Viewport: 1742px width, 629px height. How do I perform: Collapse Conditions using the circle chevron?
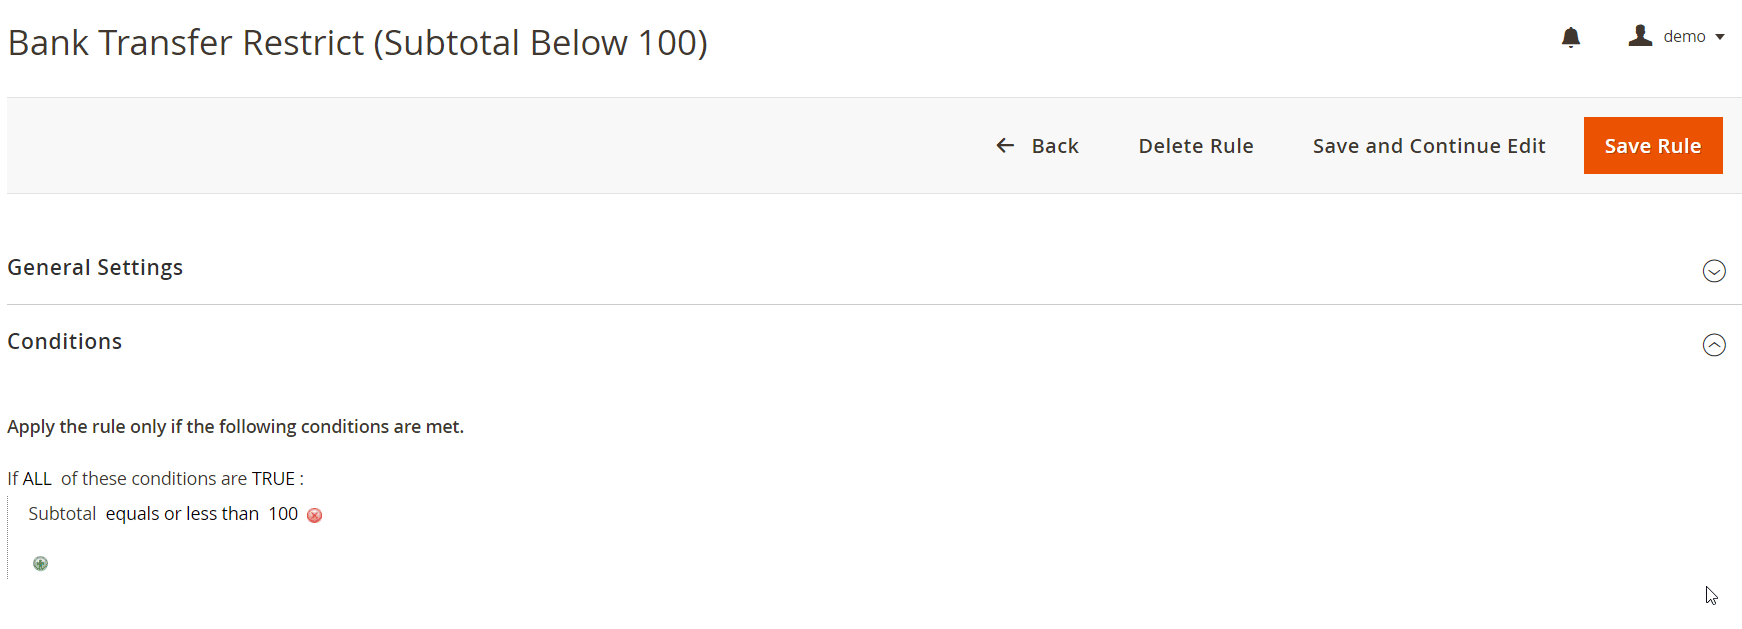click(1714, 345)
